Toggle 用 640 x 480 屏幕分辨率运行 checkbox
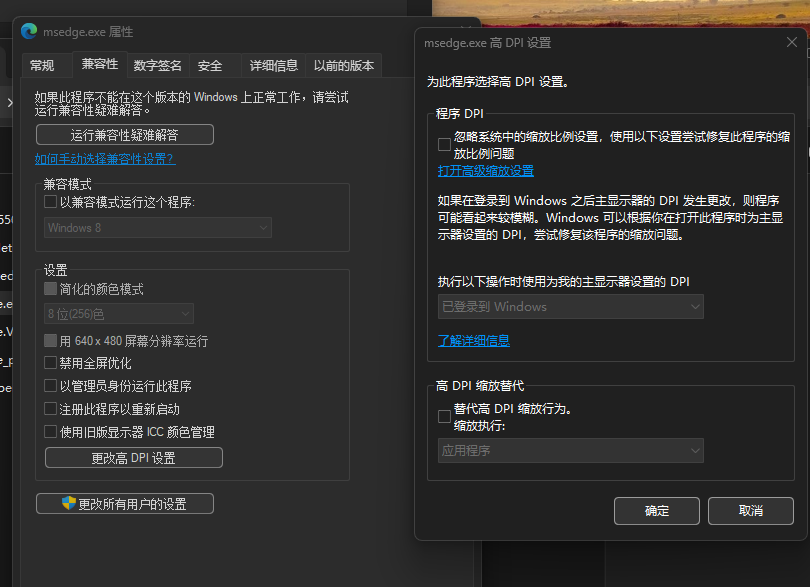This screenshot has height=587, width=810. tap(50, 340)
